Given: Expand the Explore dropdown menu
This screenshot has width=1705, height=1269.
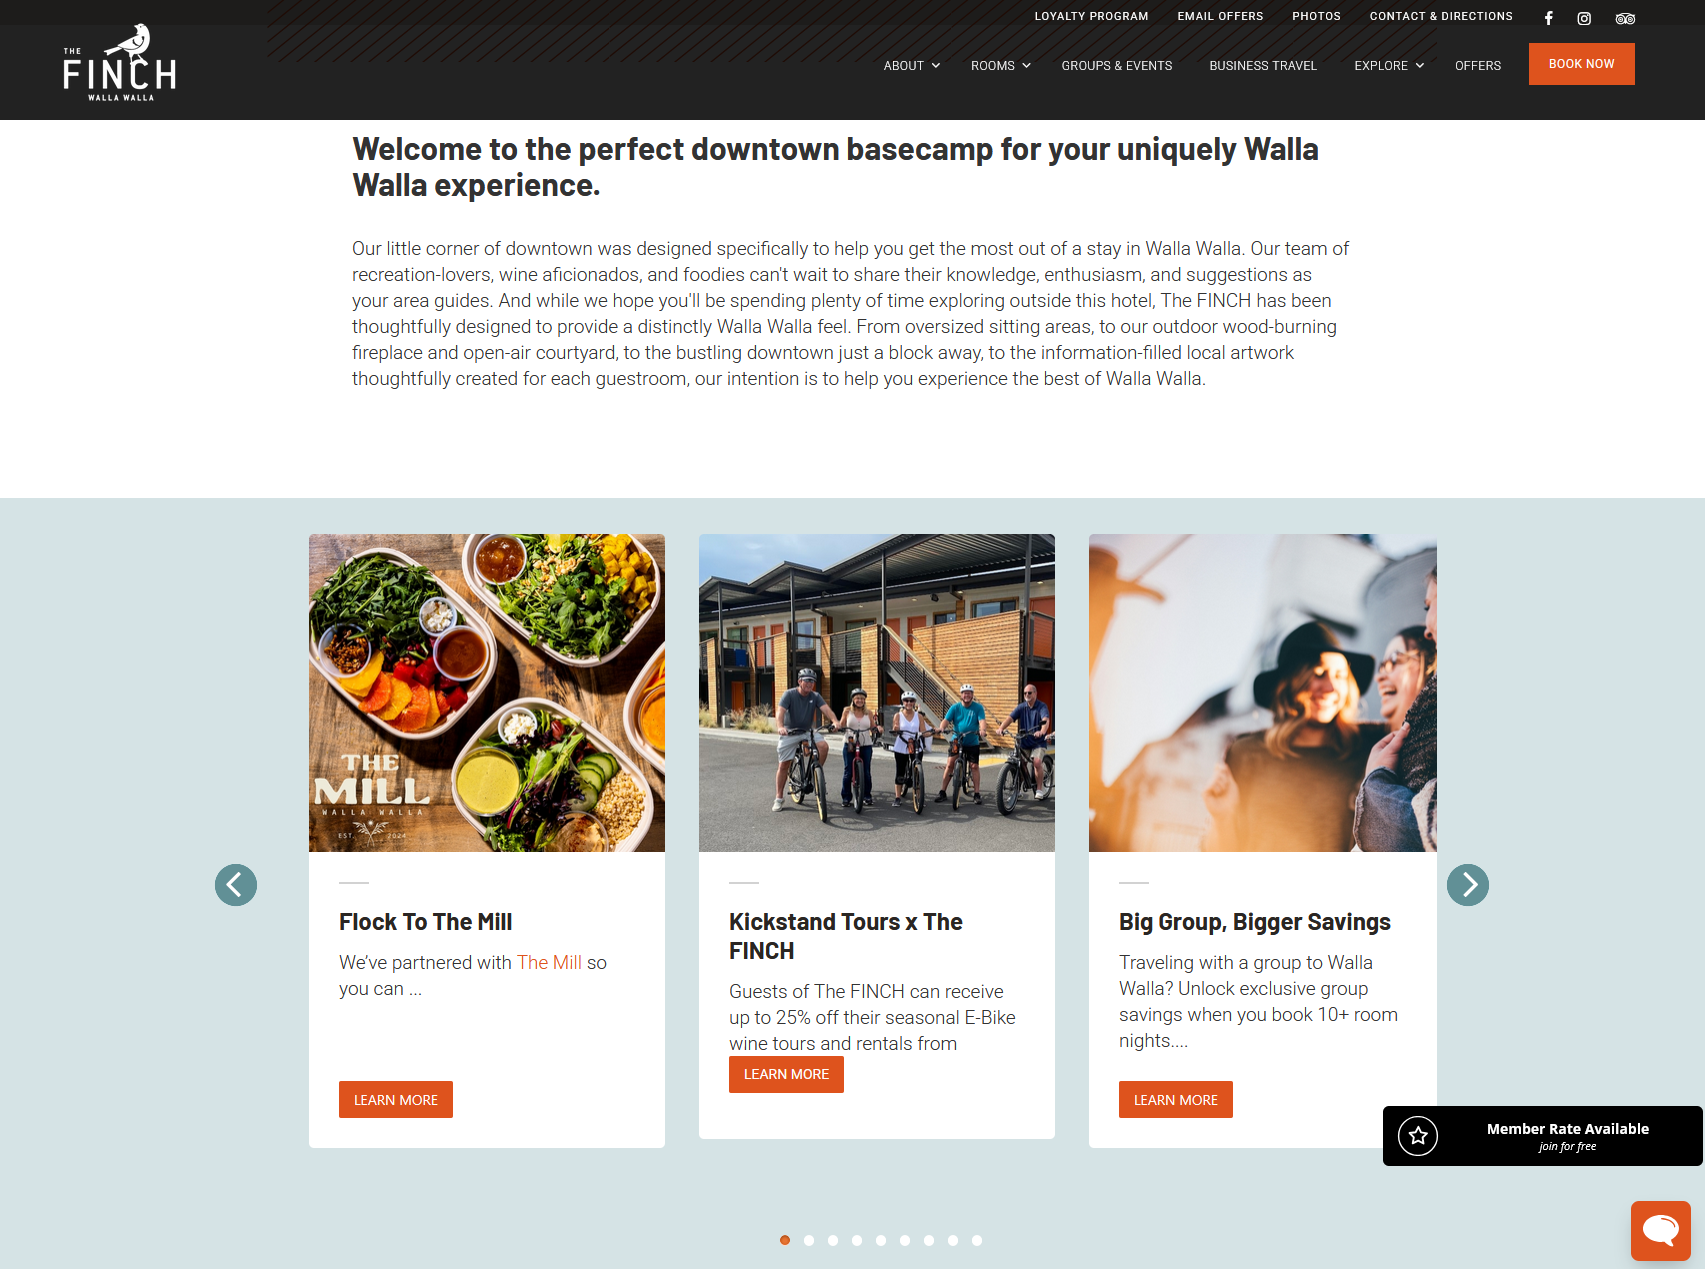Looking at the screenshot, I should (1389, 66).
